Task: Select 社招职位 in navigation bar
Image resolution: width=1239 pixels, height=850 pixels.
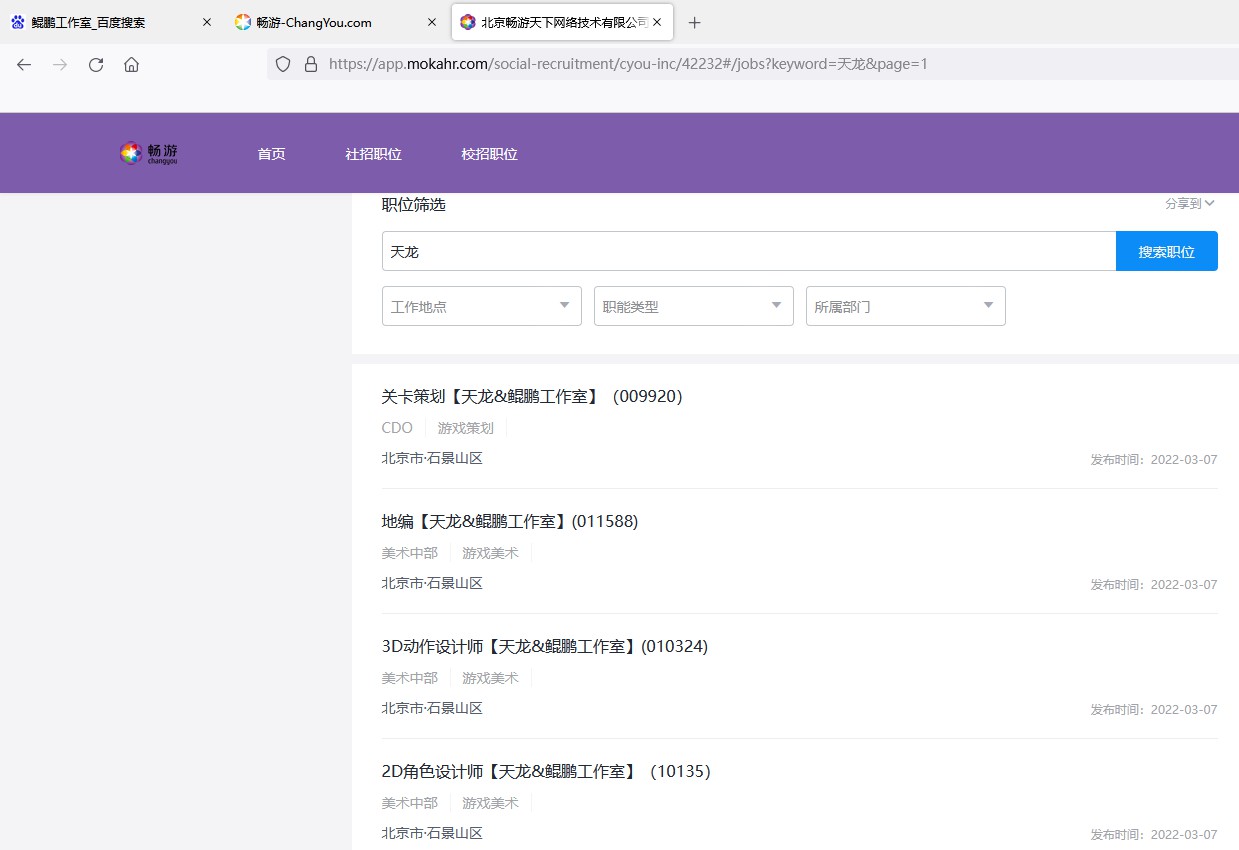Action: pos(373,154)
